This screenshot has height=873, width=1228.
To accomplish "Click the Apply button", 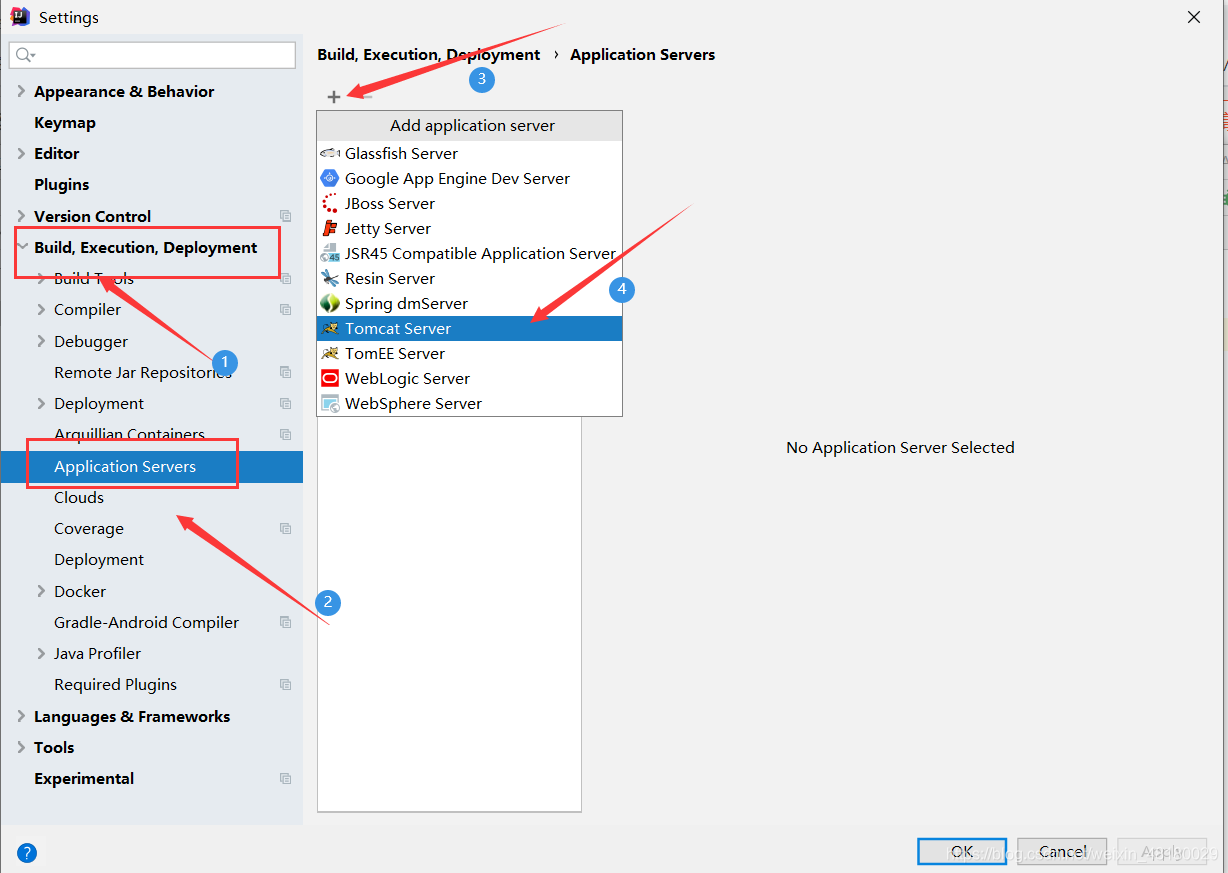I will tap(1162, 852).
